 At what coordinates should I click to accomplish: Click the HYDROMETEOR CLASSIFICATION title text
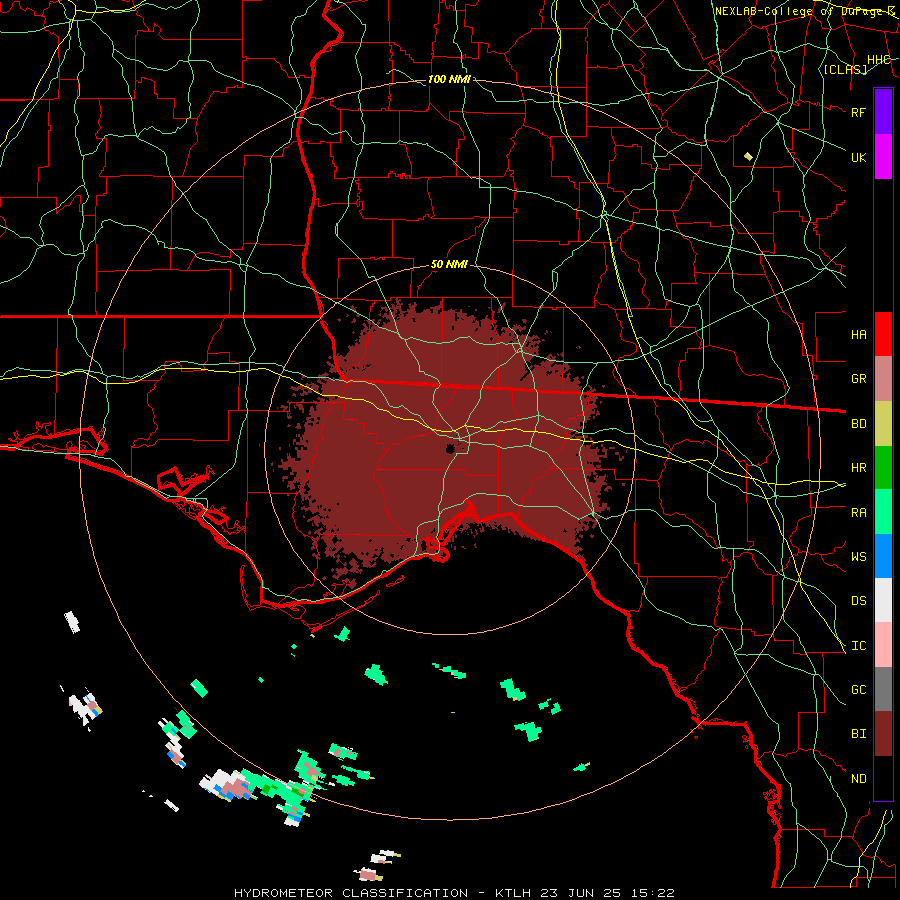point(351,893)
